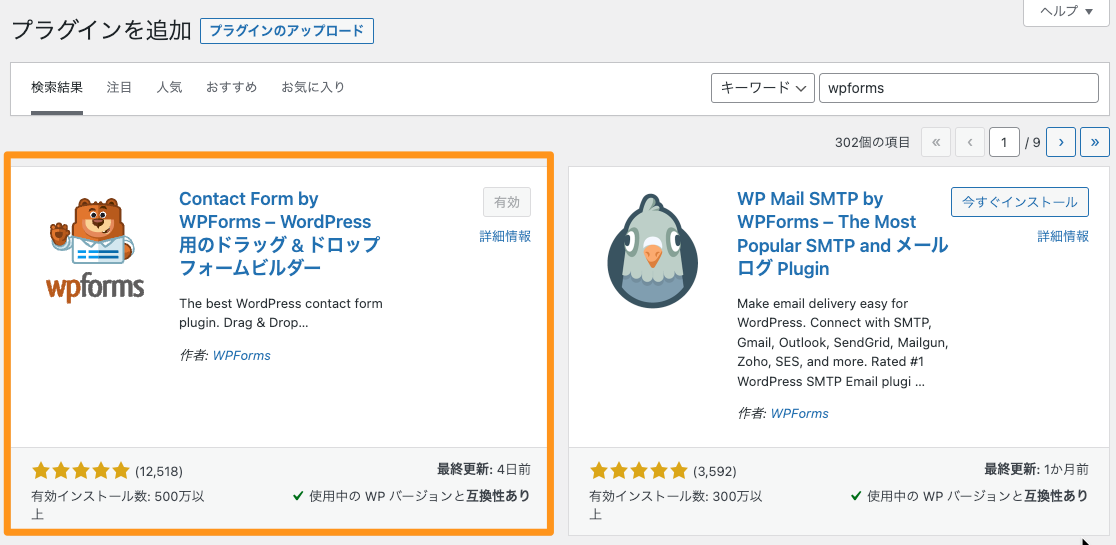This screenshot has height=545, width=1116.
Task: Switch to the 検索結果 tab
Action: (57, 88)
